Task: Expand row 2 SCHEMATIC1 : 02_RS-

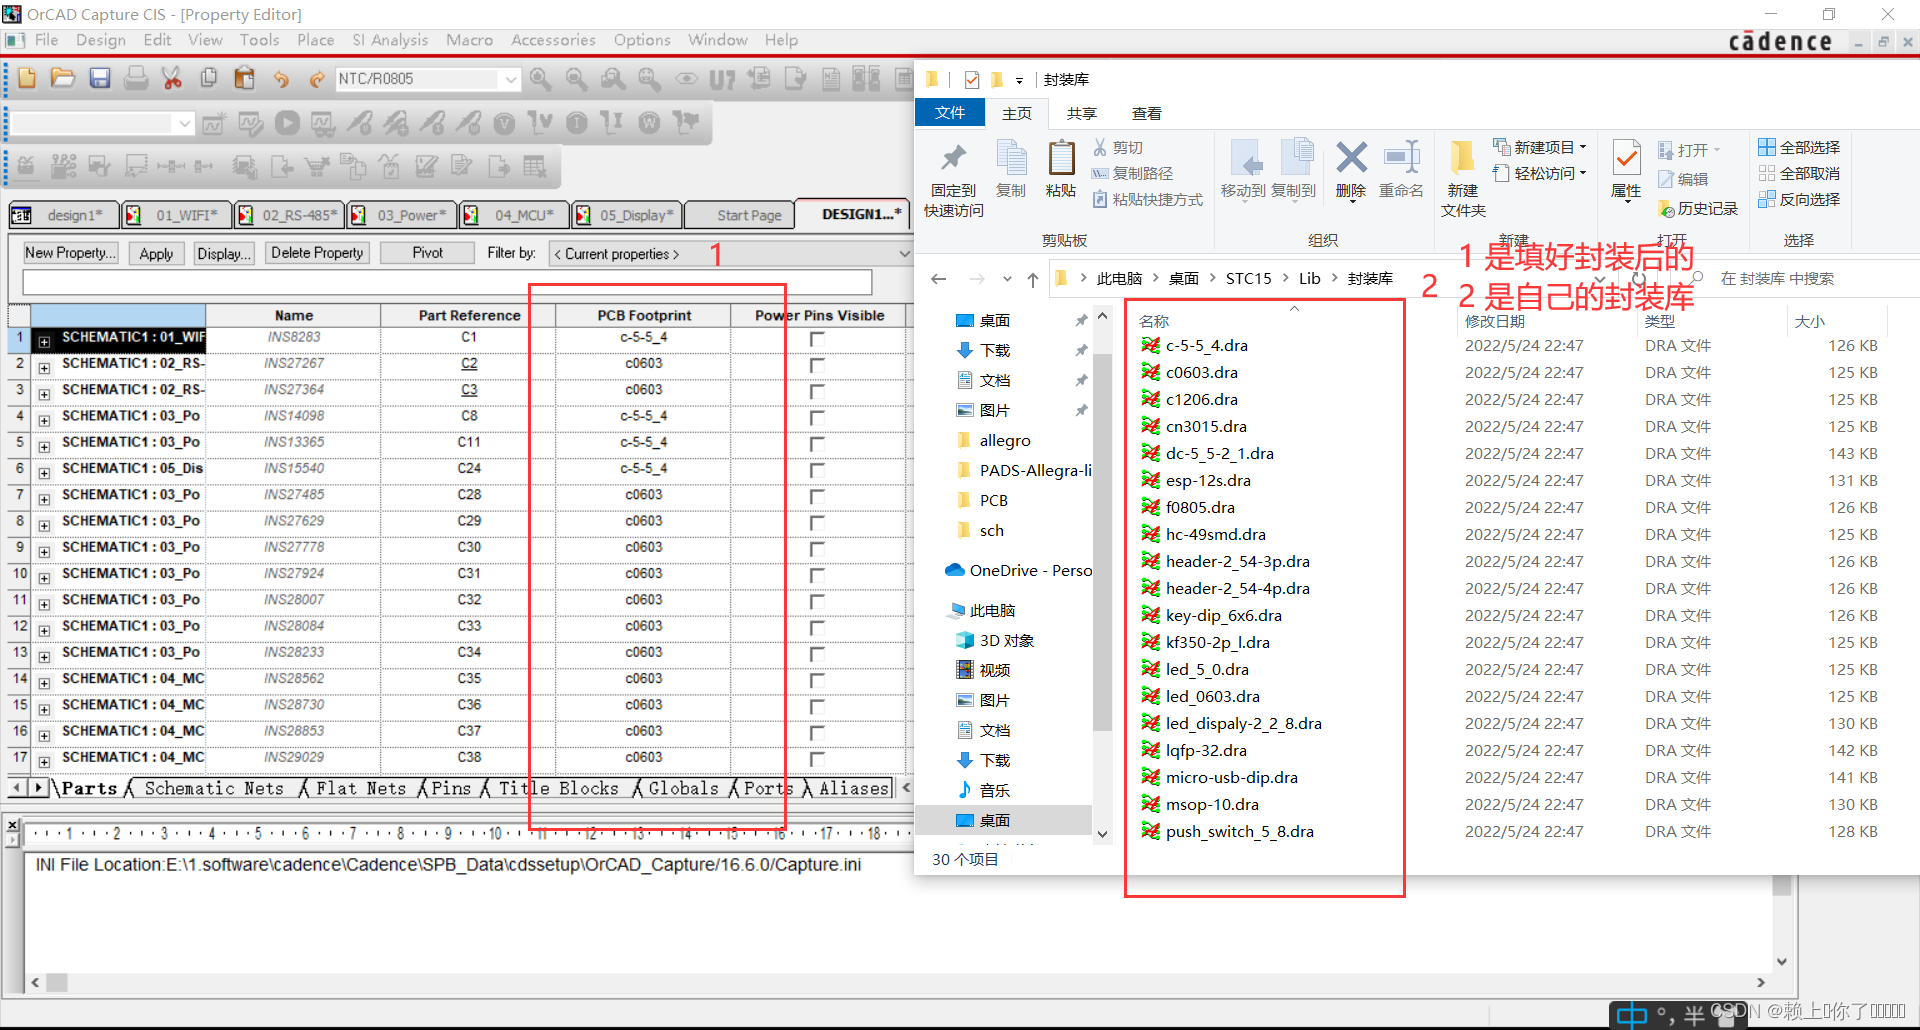Action: [44, 368]
